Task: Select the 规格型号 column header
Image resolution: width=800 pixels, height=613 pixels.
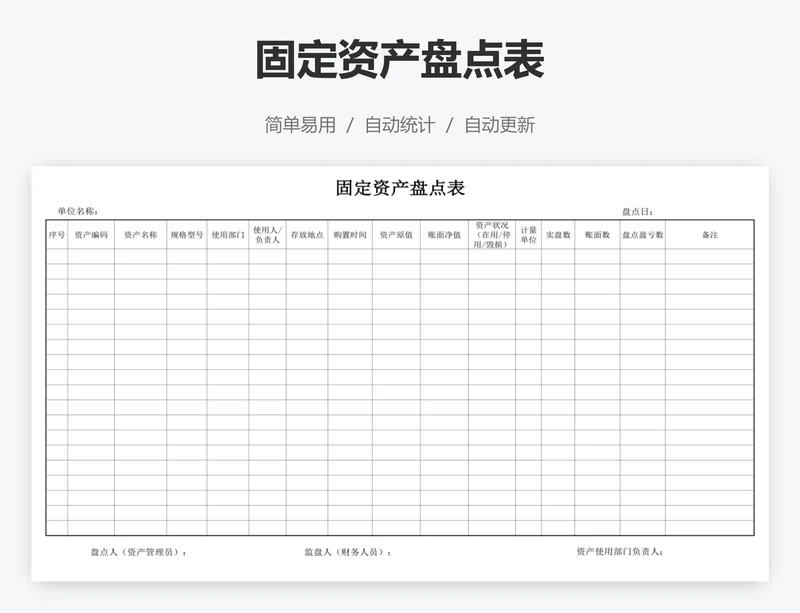Action: pos(187,235)
